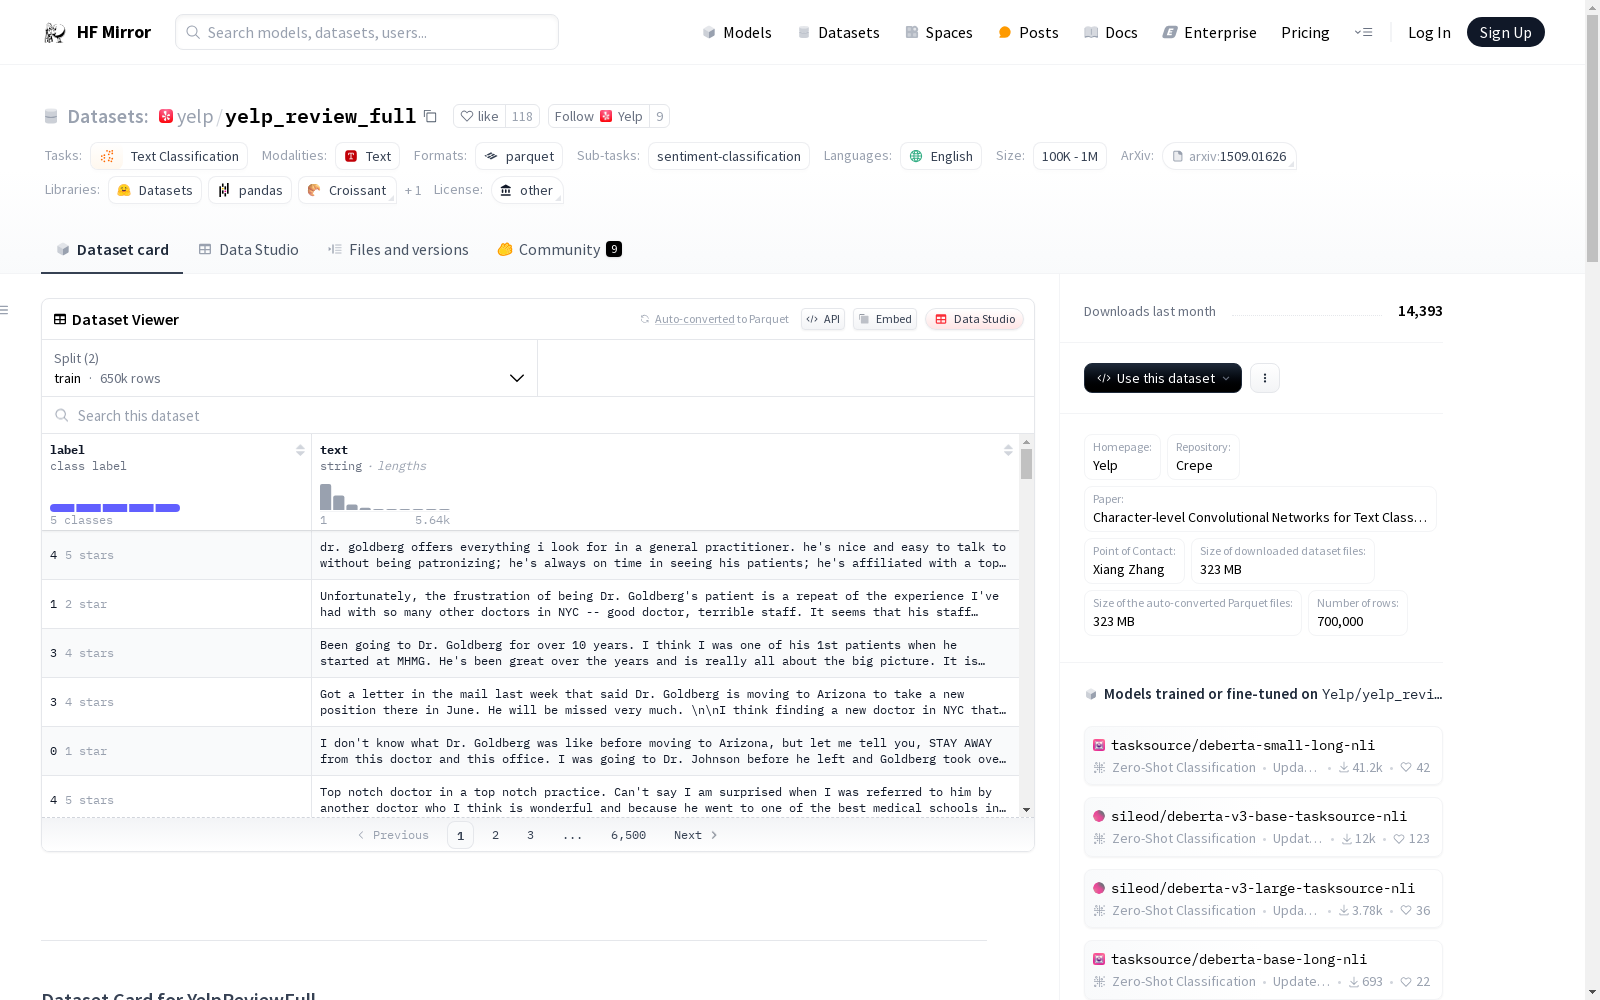The height and width of the screenshot is (1000, 1600).
Task: Click the Datasets library tag
Action: pos(155,190)
